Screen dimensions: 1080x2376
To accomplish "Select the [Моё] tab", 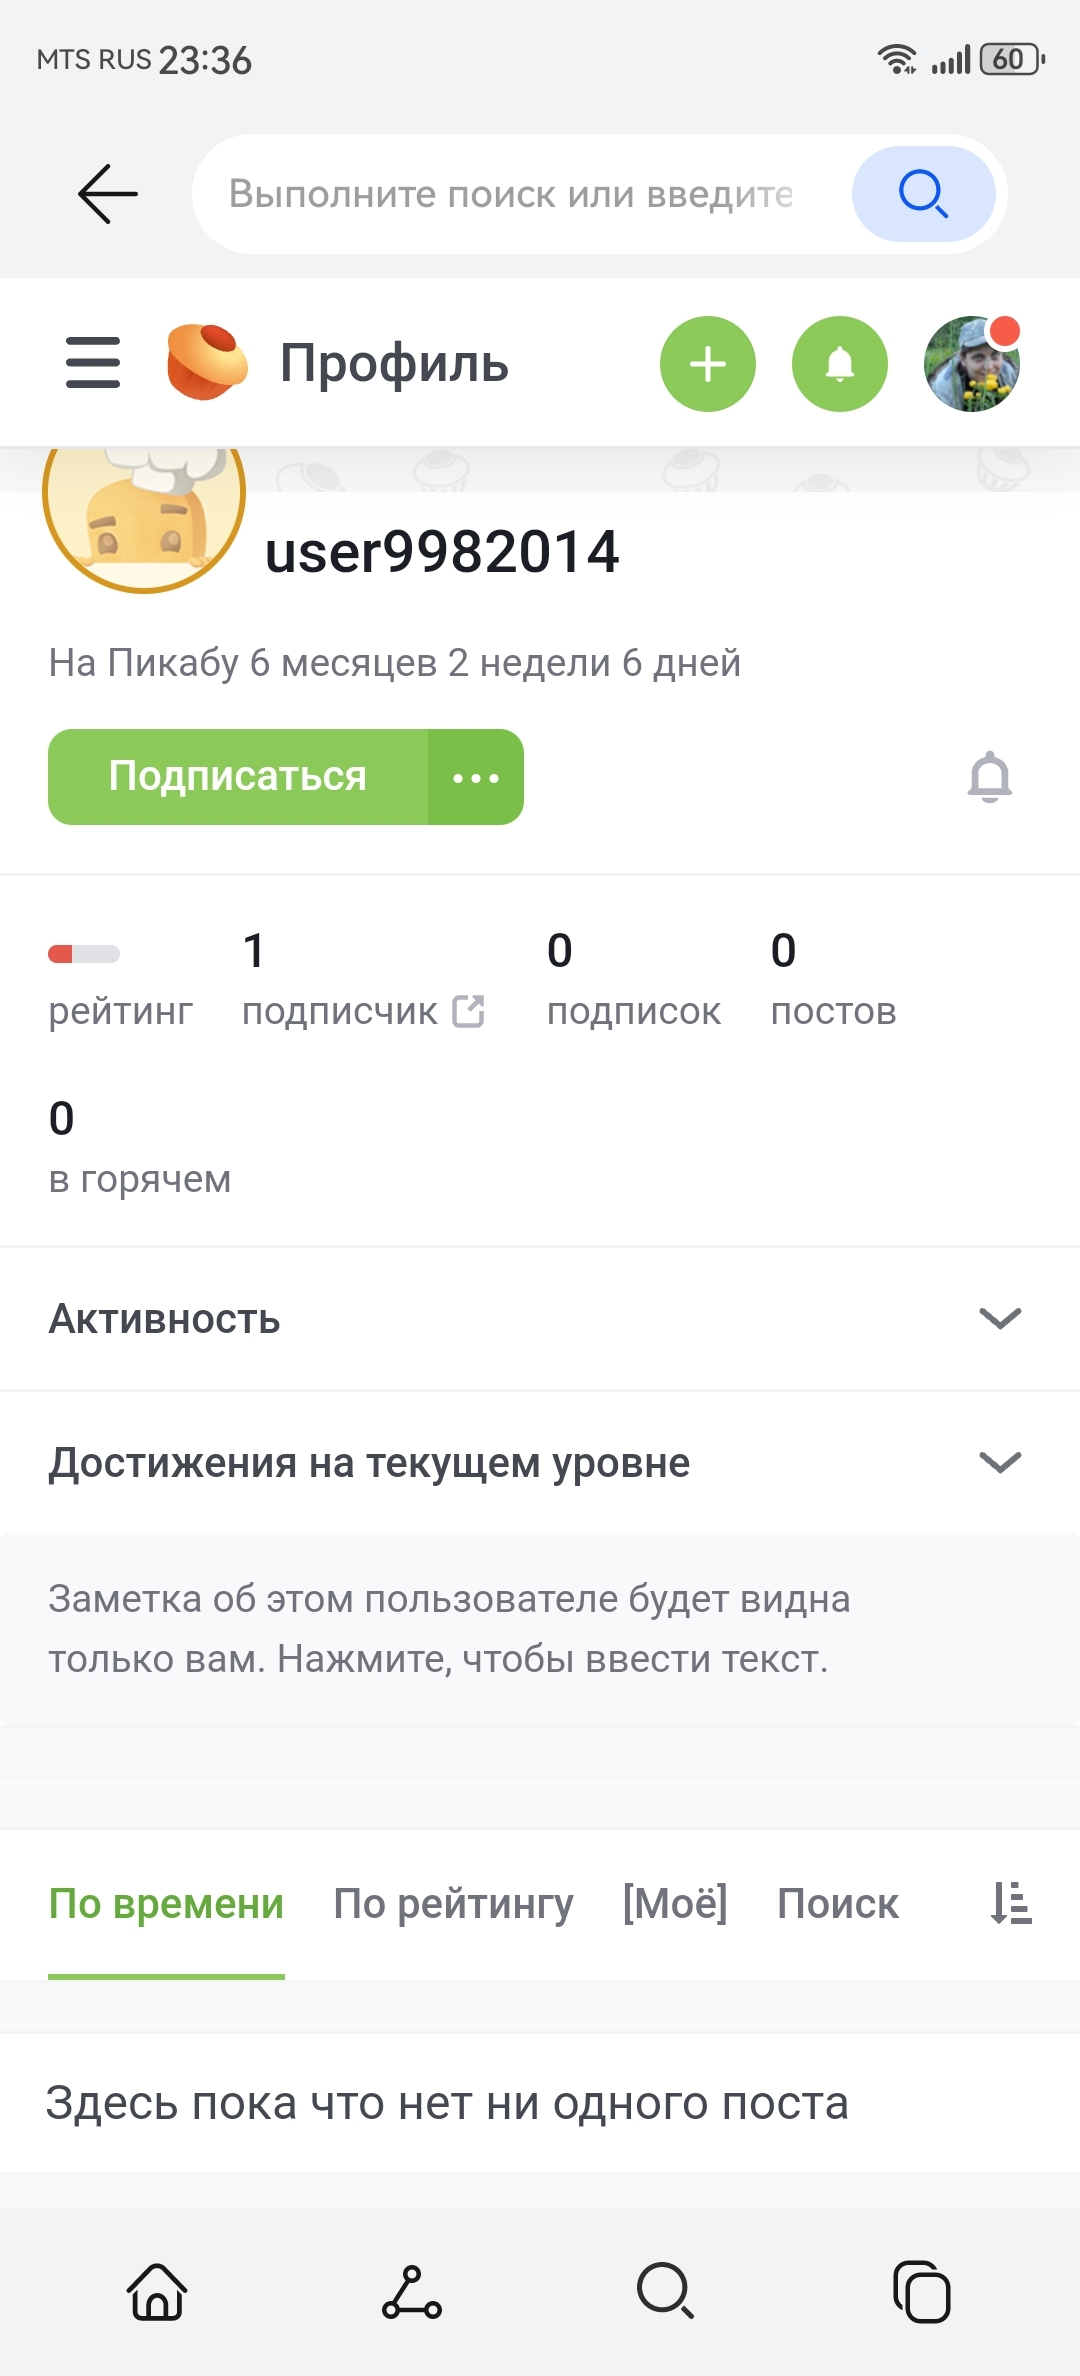I will pyautogui.click(x=675, y=1903).
